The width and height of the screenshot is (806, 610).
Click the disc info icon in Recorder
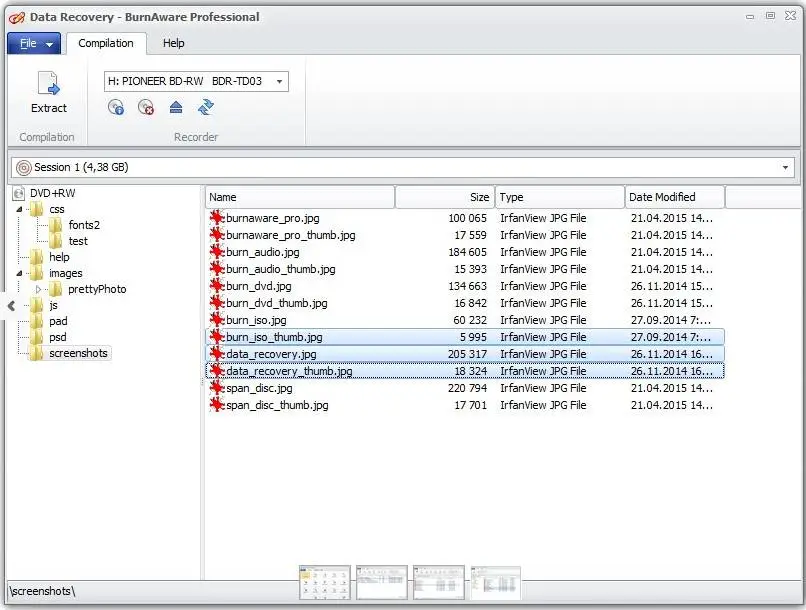coord(116,107)
